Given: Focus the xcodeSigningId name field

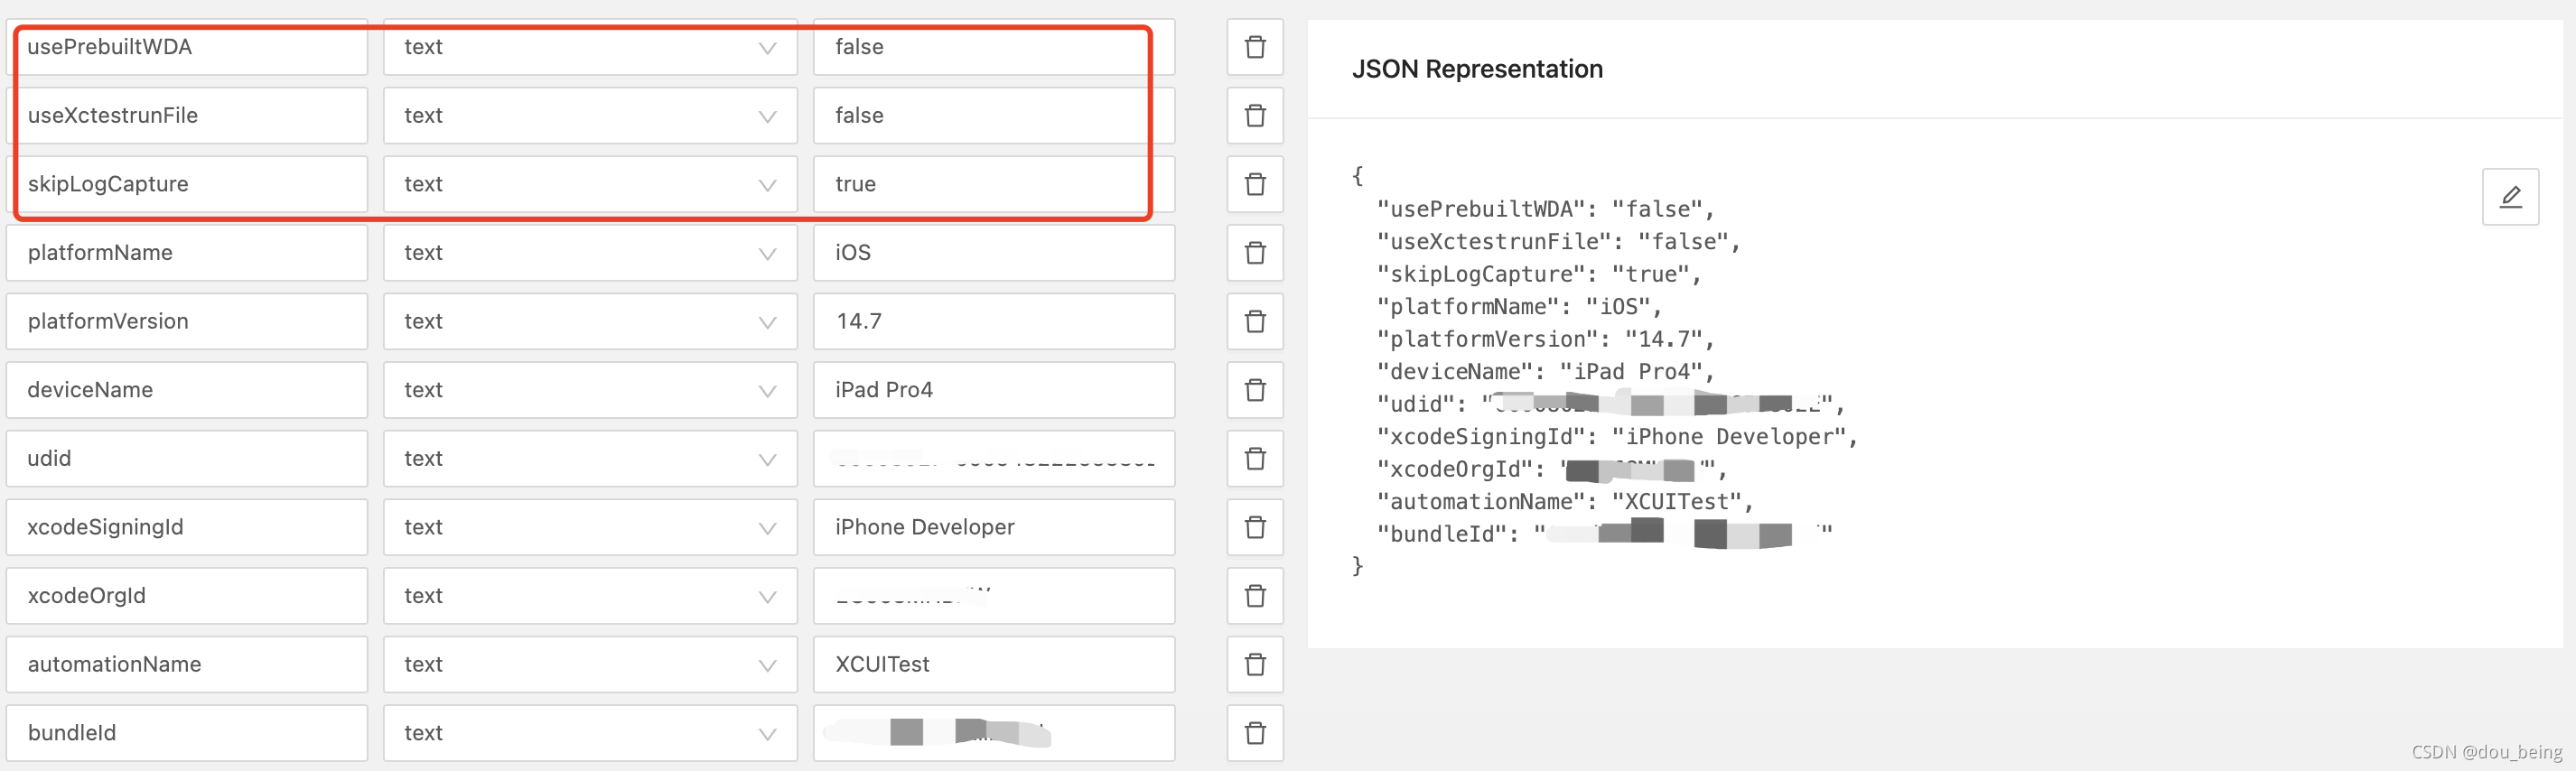Looking at the screenshot, I should pos(187,527).
